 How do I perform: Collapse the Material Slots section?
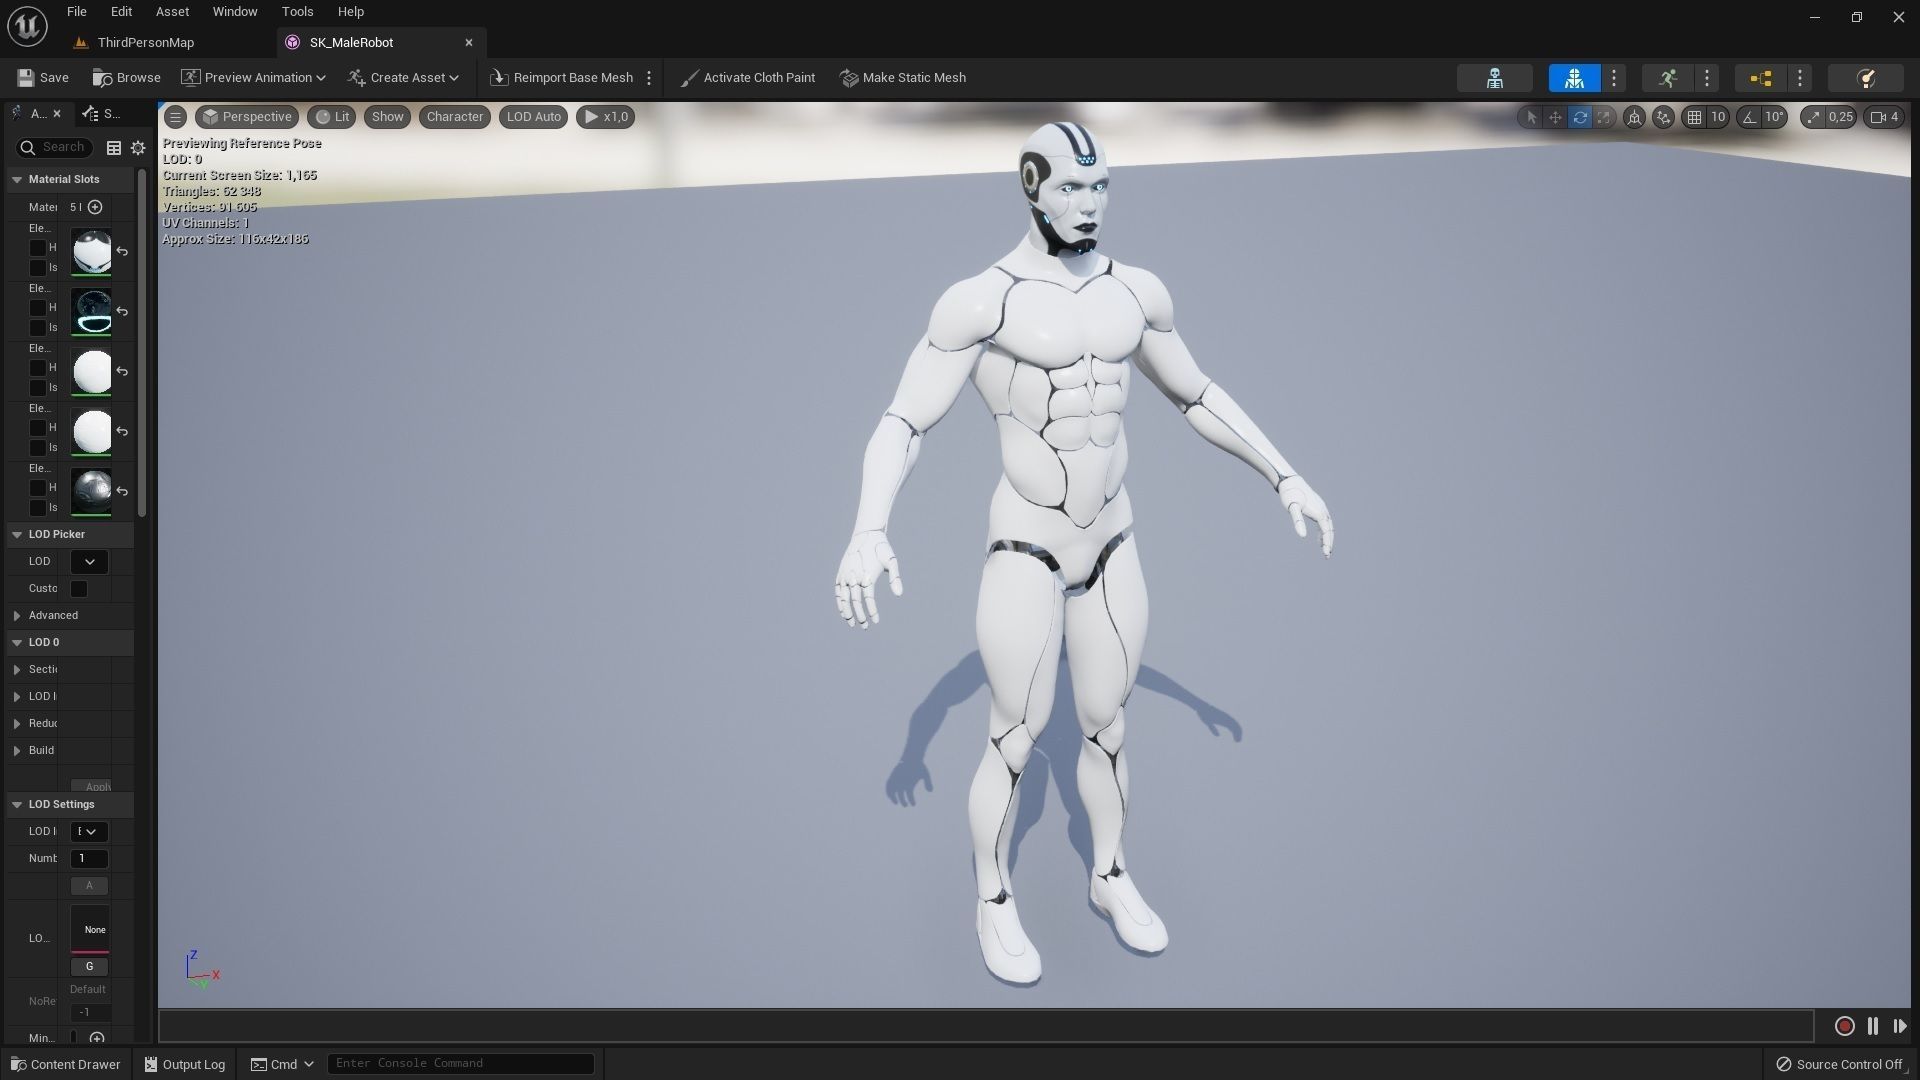(x=17, y=180)
